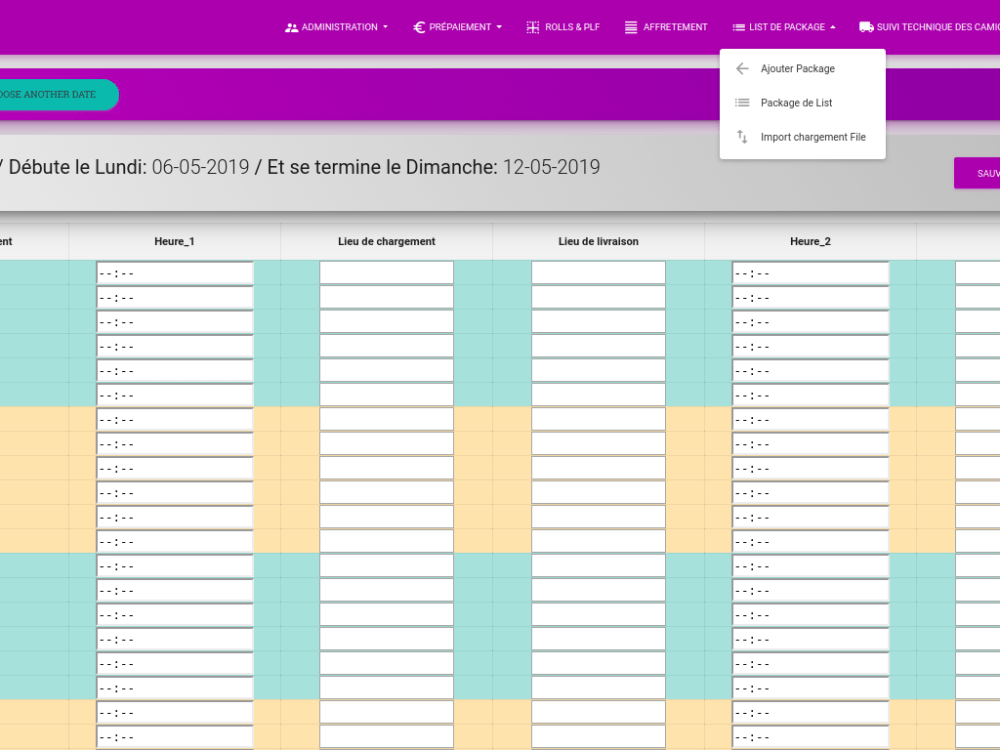Click the arrow icon beside Ajouter Package

point(742,69)
